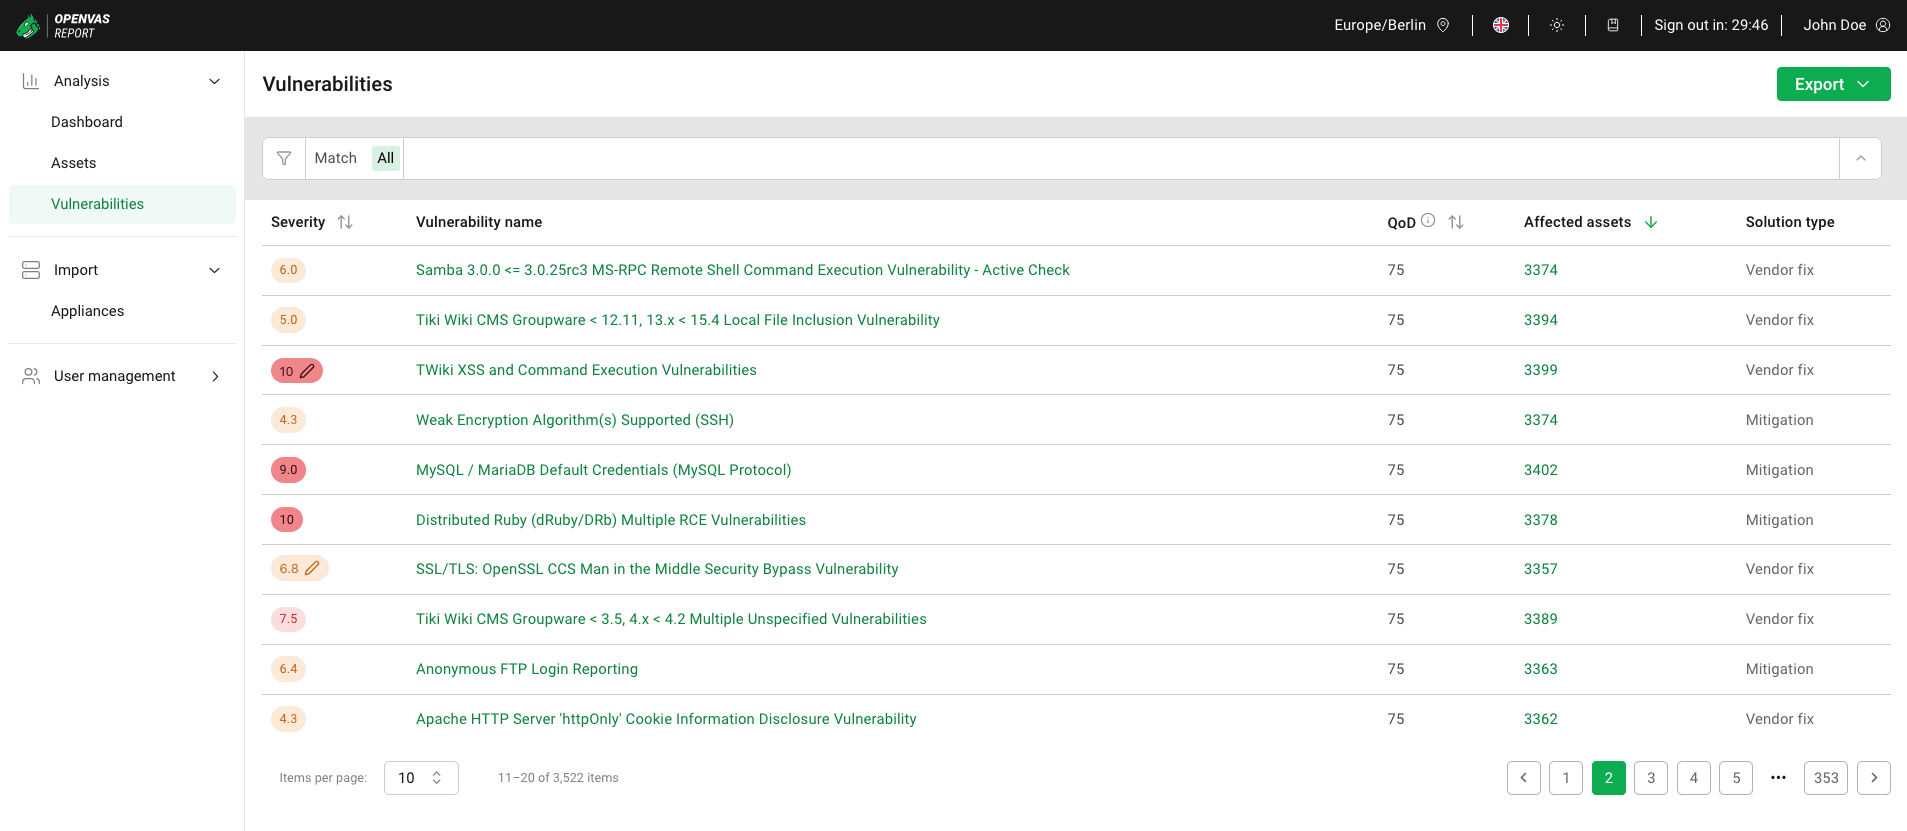This screenshot has width=1907, height=831.
Task: Show QoD info tooltip icon
Action: point(1428,221)
